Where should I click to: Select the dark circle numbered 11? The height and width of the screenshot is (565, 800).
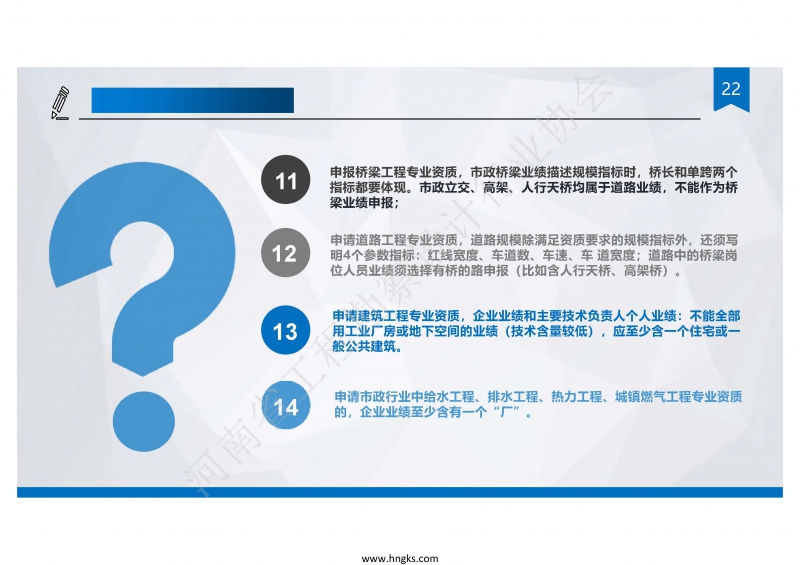[286, 182]
